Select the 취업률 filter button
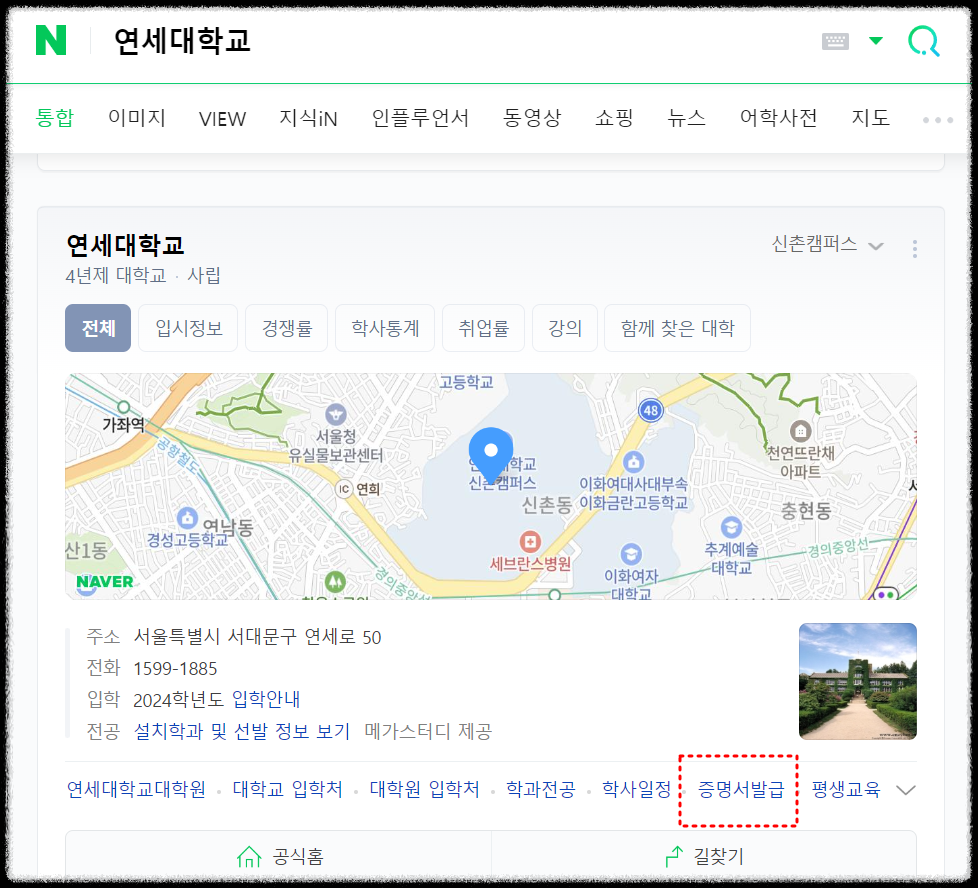This screenshot has width=978, height=888. [483, 328]
